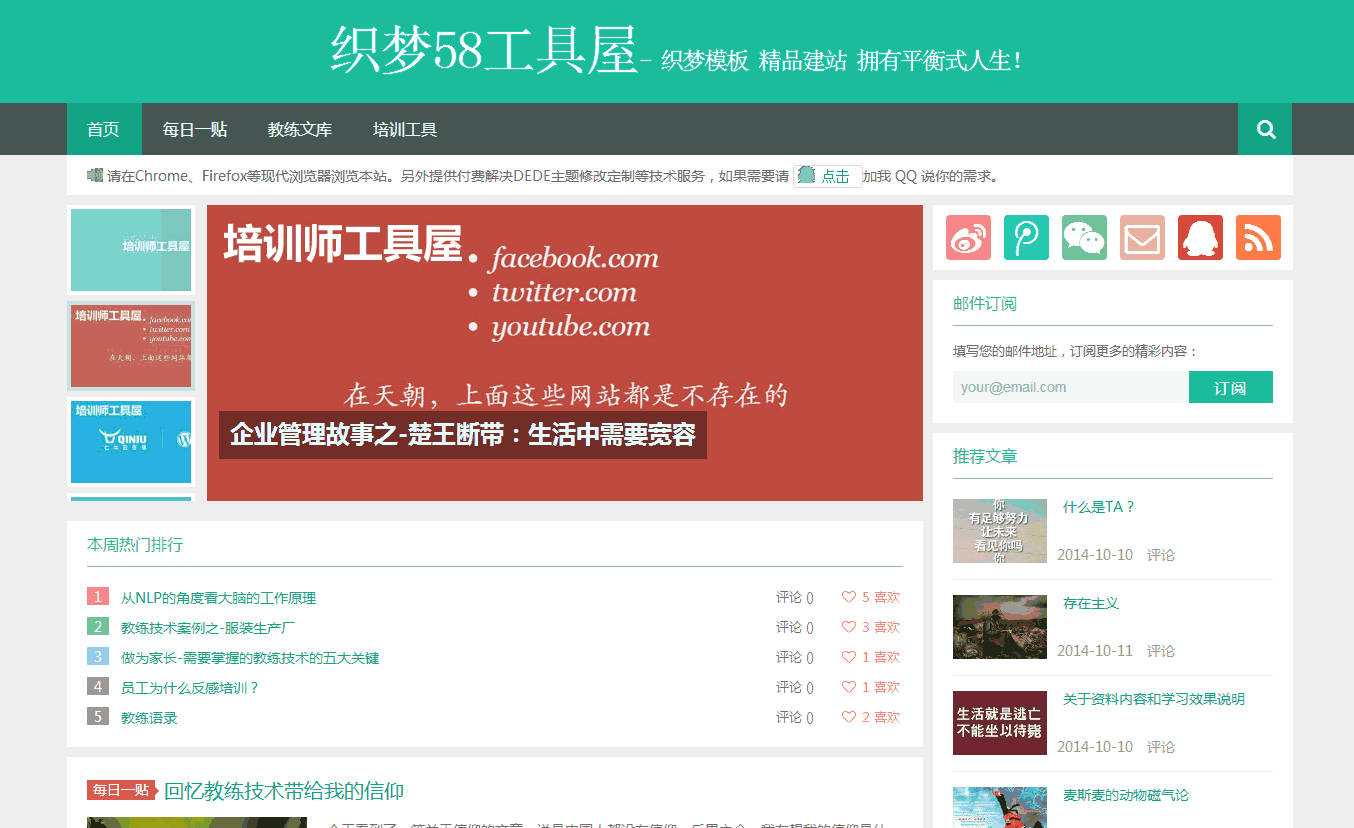Open the WeChat social icon
This screenshot has width=1354, height=828.
point(1084,238)
